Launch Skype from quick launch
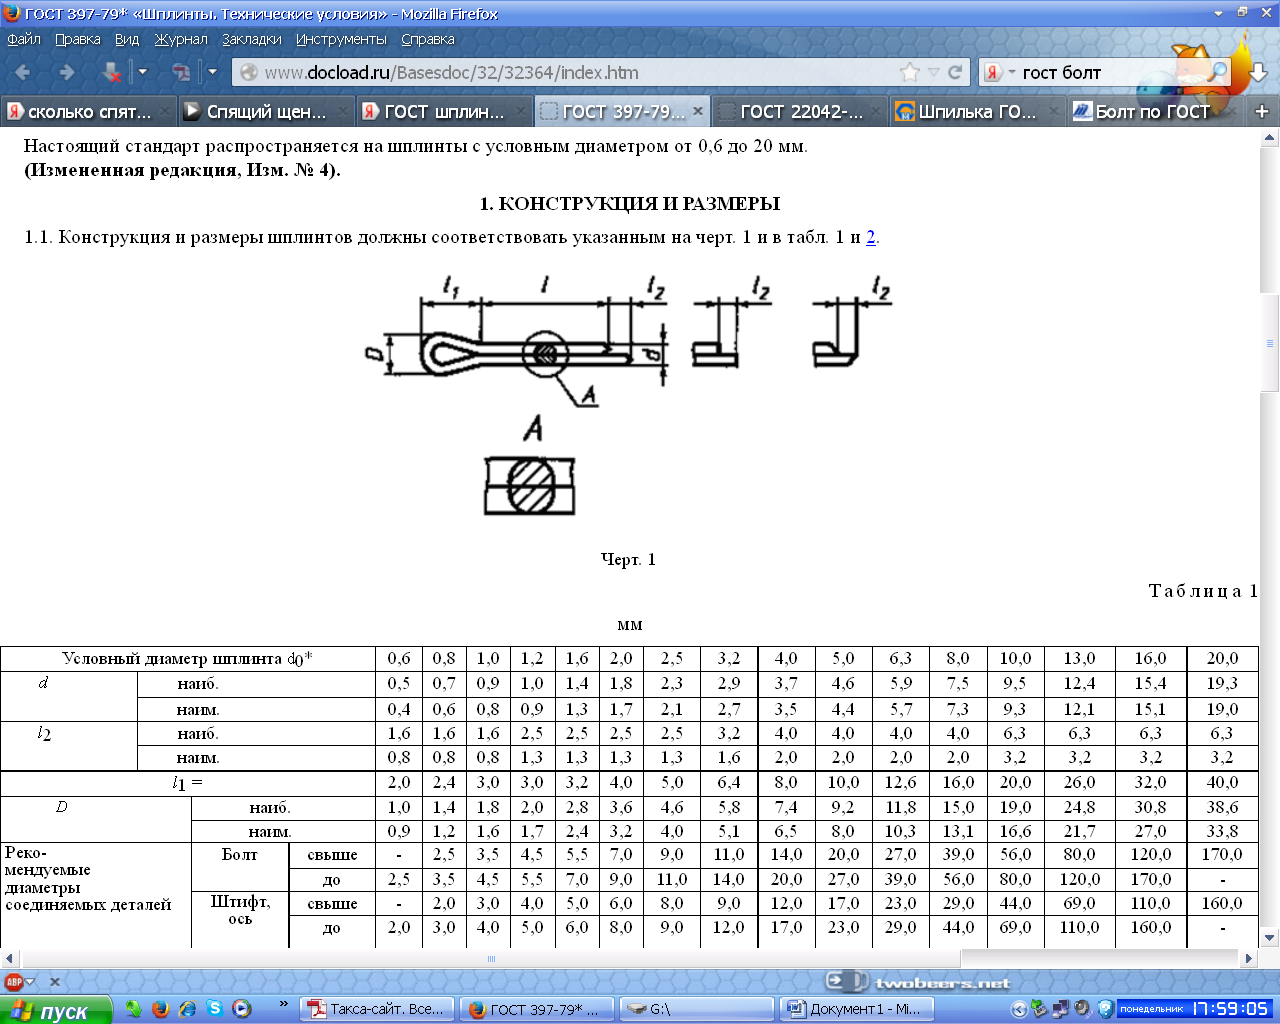 click(214, 1009)
